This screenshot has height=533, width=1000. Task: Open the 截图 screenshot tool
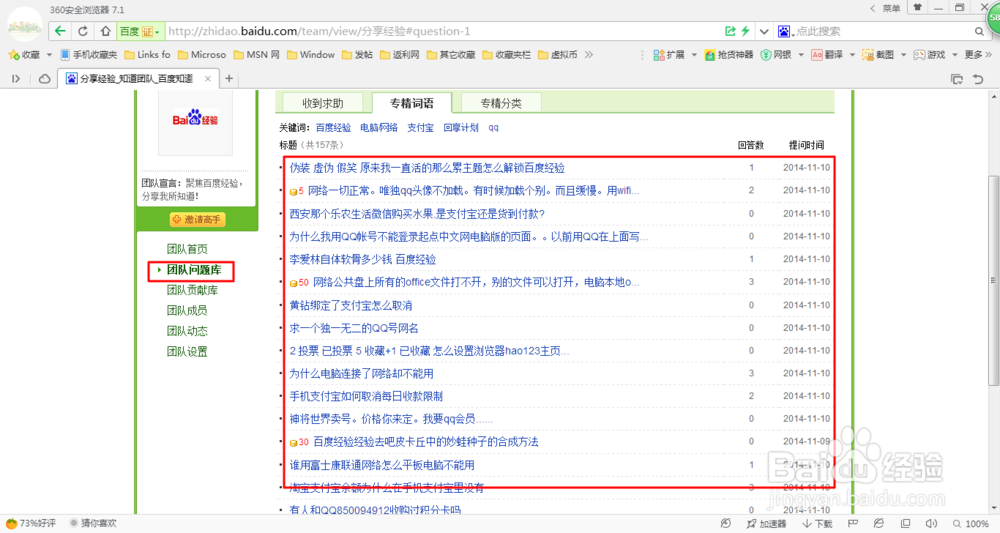click(x=878, y=55)
